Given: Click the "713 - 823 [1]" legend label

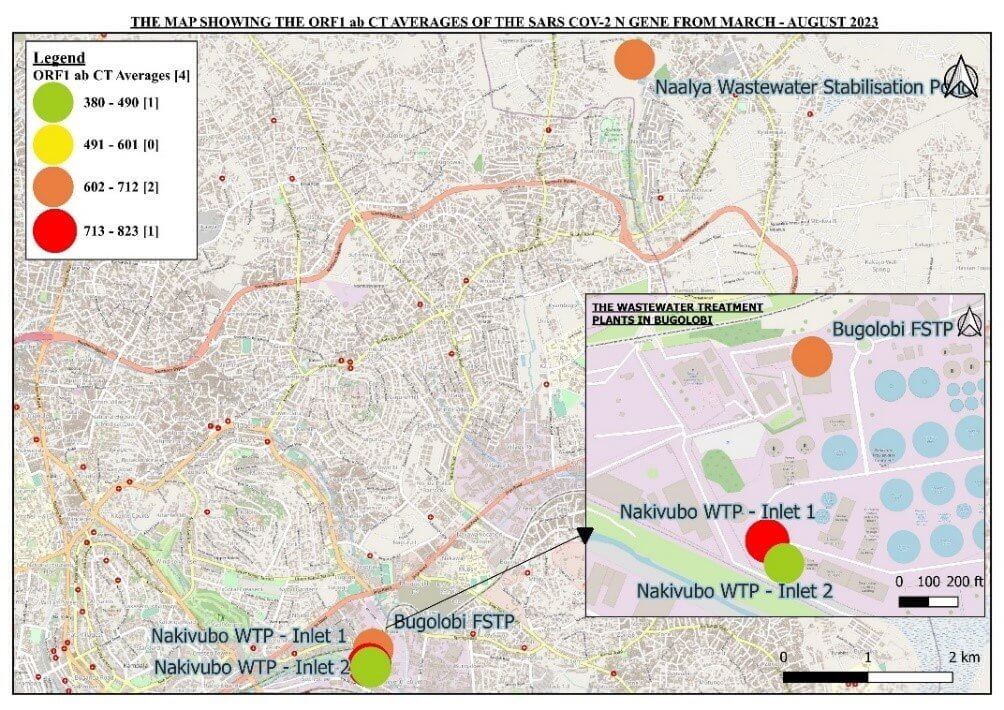Looking at the screenshot, I should coord(121,230).
